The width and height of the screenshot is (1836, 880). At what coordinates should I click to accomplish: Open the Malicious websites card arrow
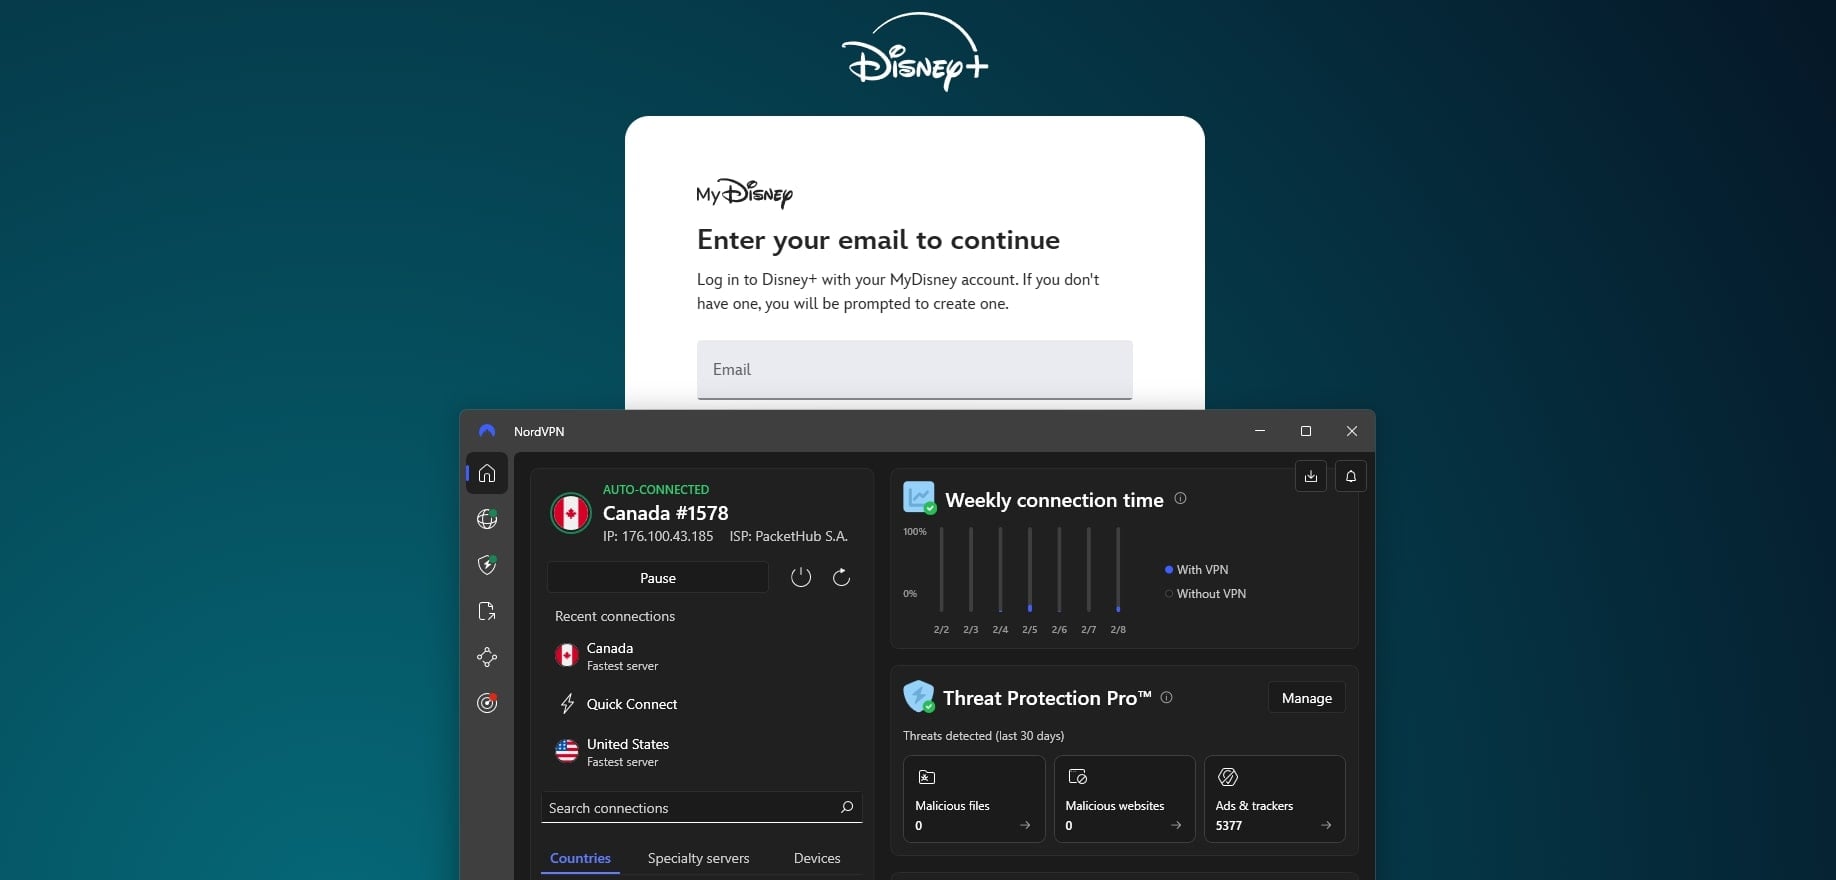[1176, 825]
